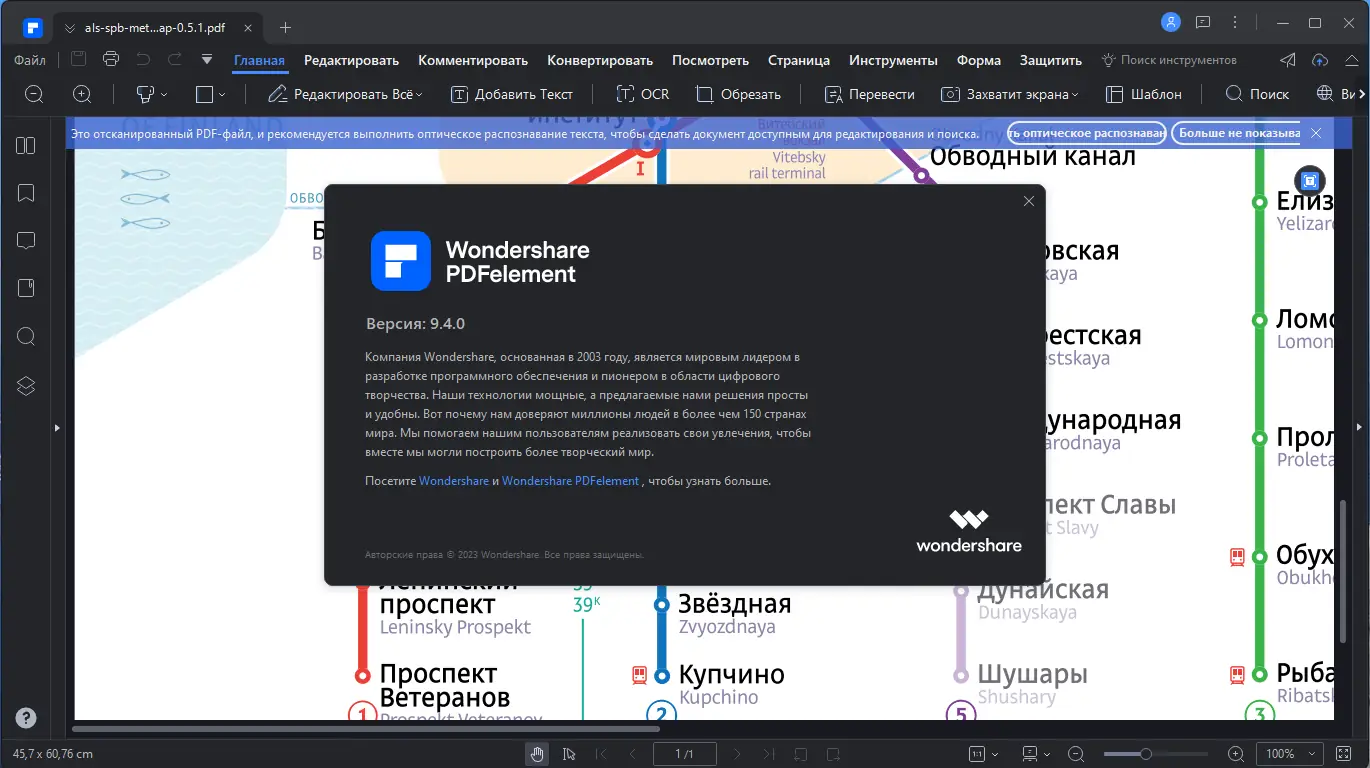Open the thumbnails panel in the left sidebar
Viewport: 1370px width, 768px height.
pos(26,145)
